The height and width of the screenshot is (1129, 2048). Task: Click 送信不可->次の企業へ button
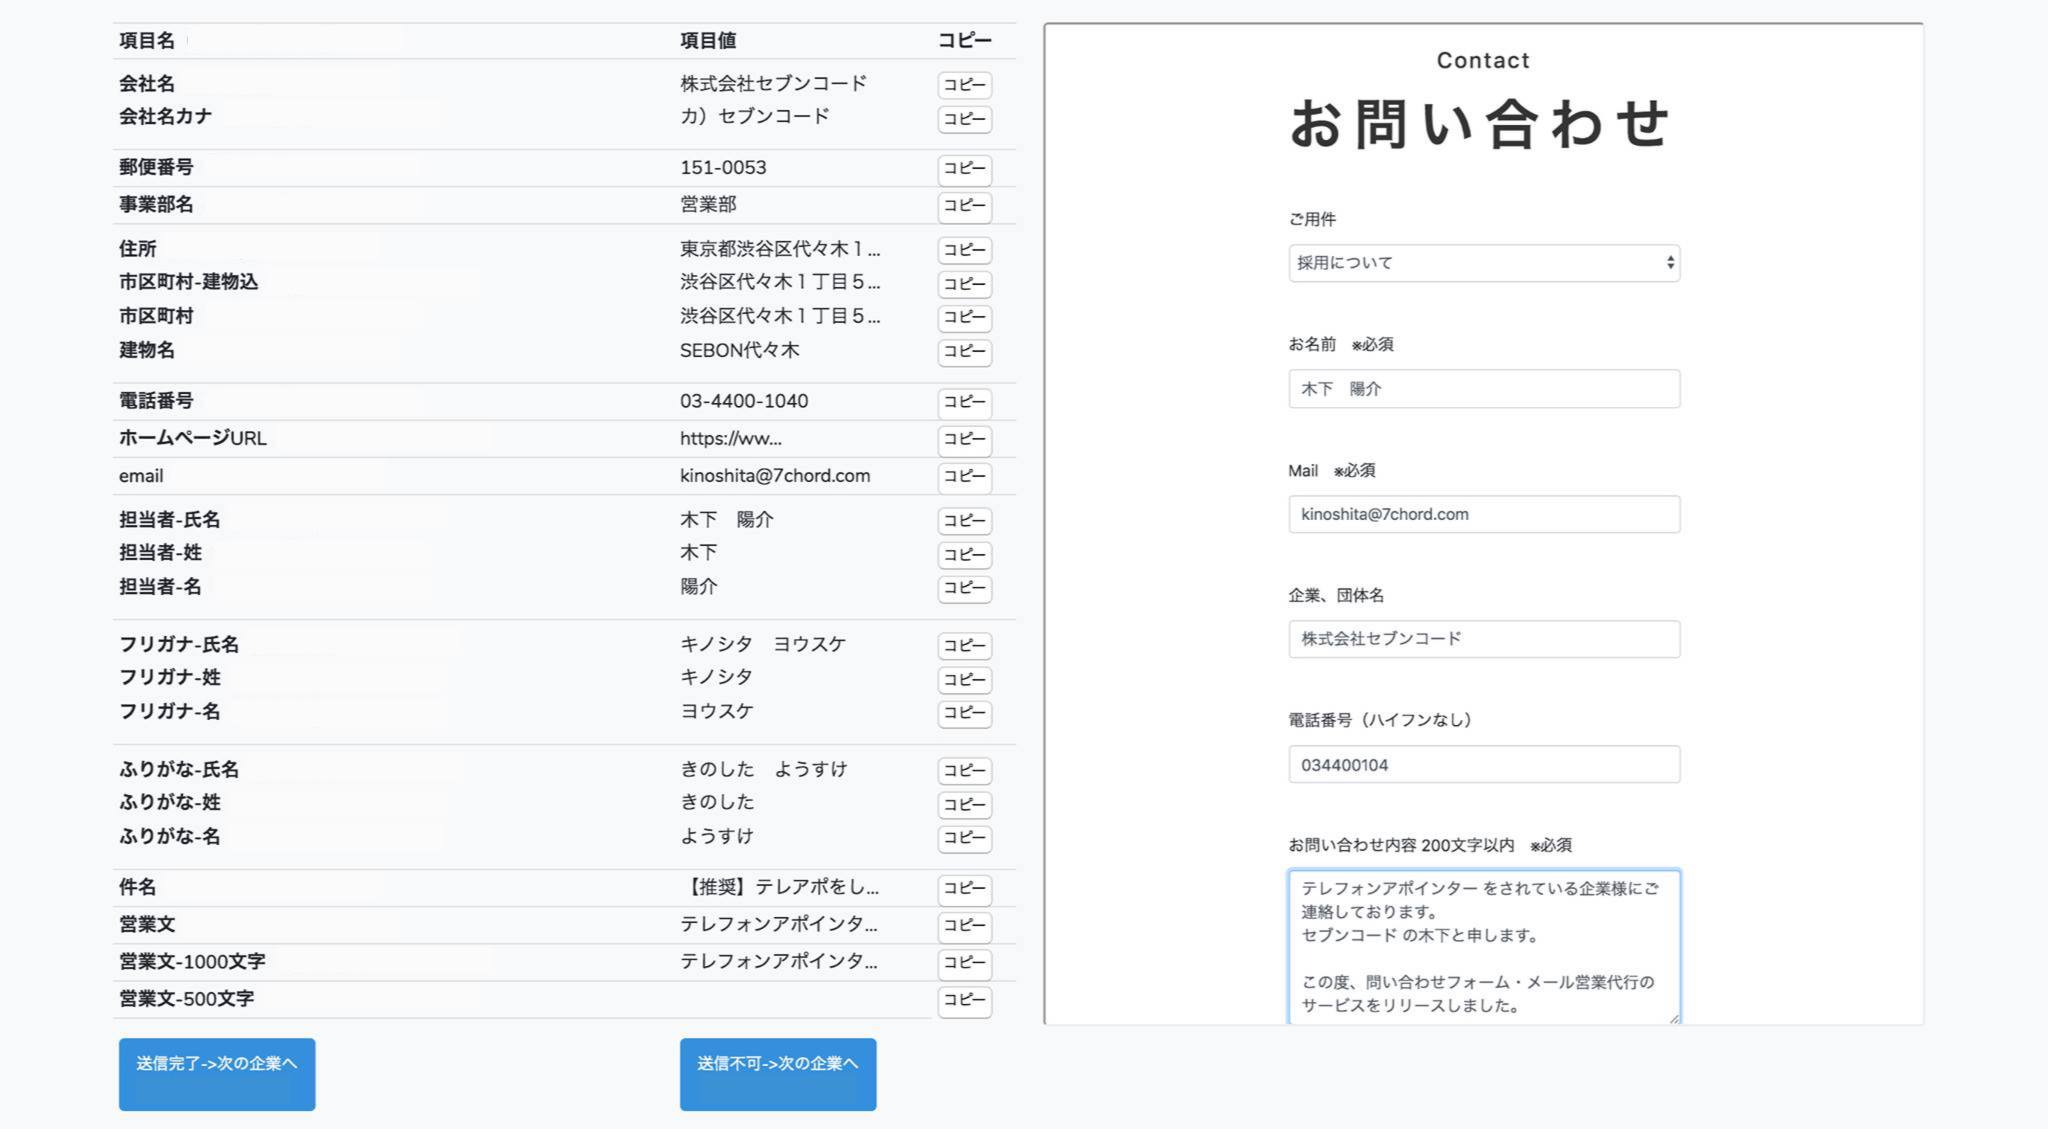[x=778, y=1073]
